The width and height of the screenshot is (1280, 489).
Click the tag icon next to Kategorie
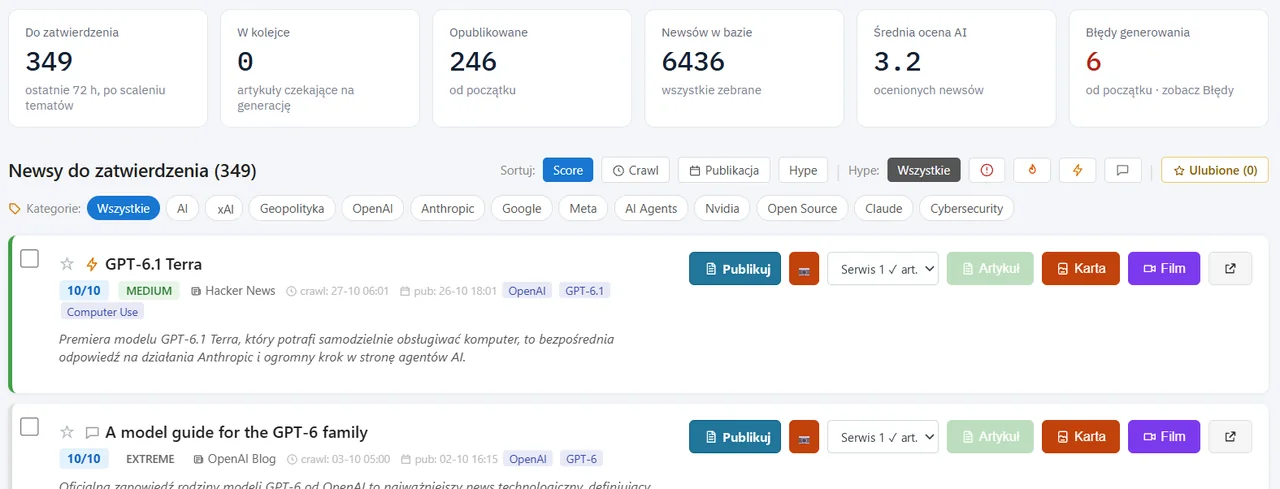14,209
